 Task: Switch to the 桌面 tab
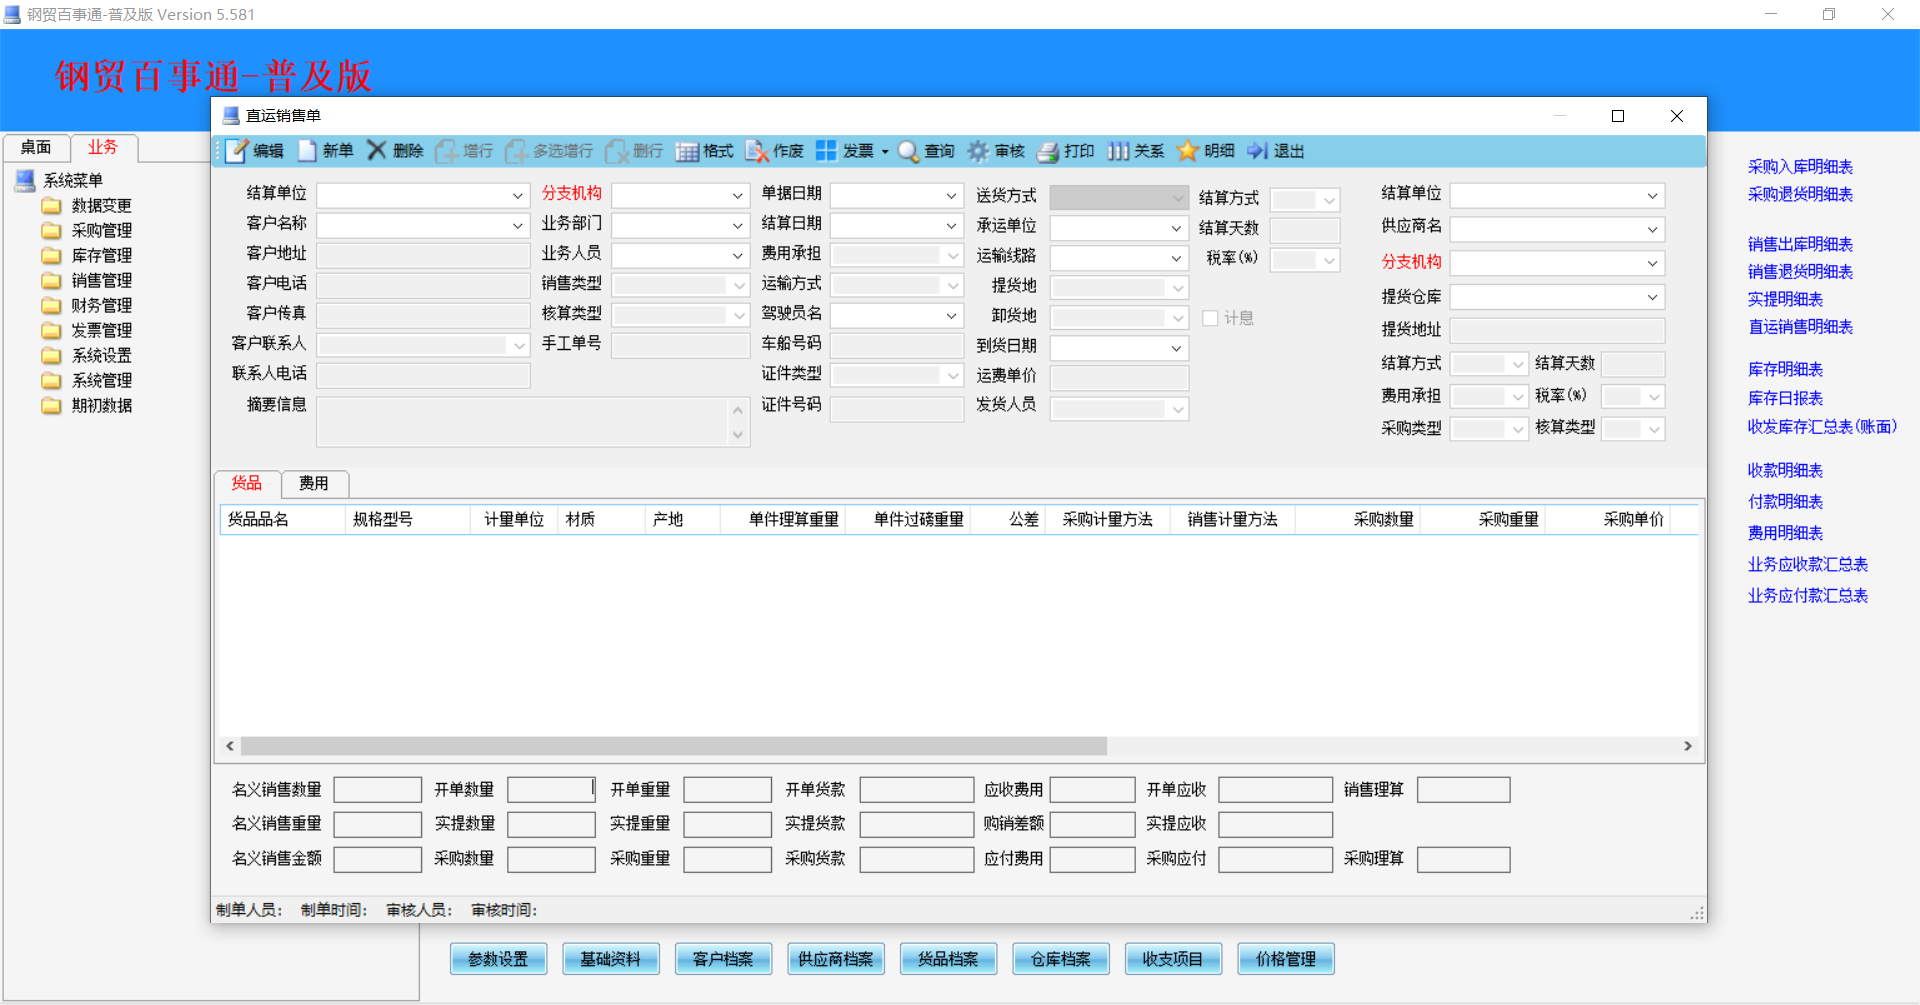pyautogui.click(x=36, y=147)
